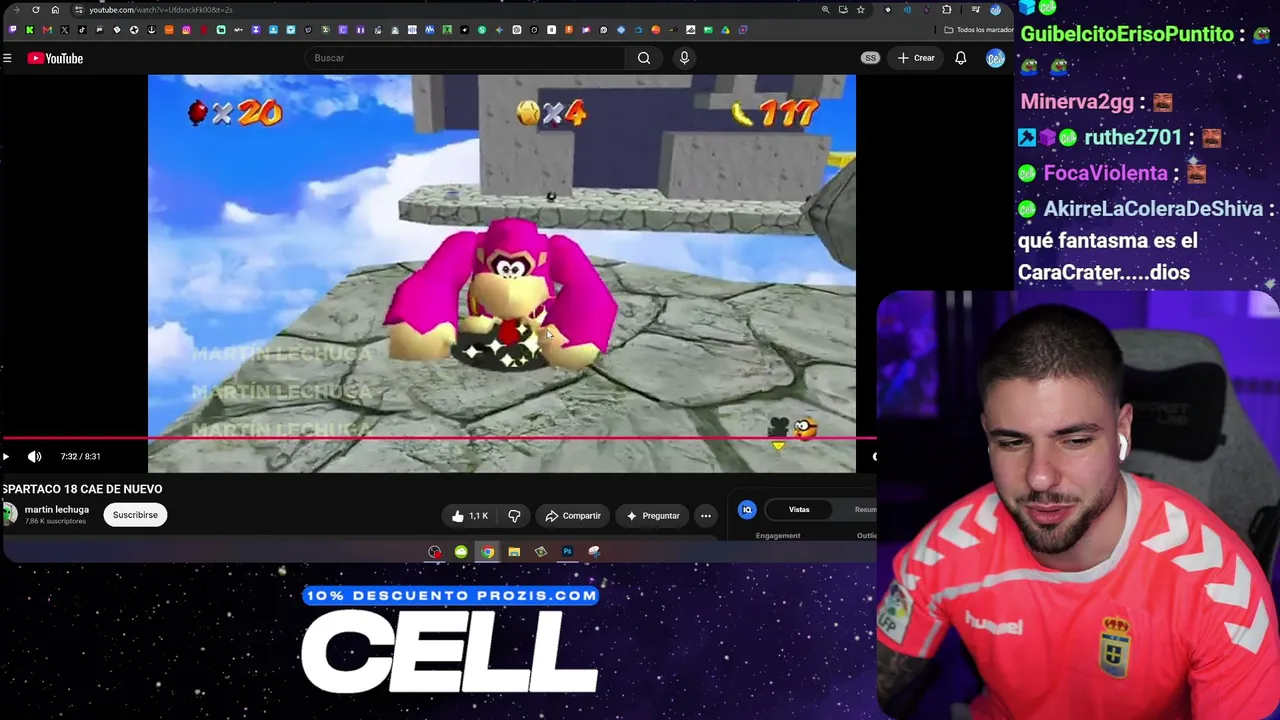The width and height of the screenshot is (1280, 720).
Task: Open YouTube notifications bell
Action: pos(960,58)
